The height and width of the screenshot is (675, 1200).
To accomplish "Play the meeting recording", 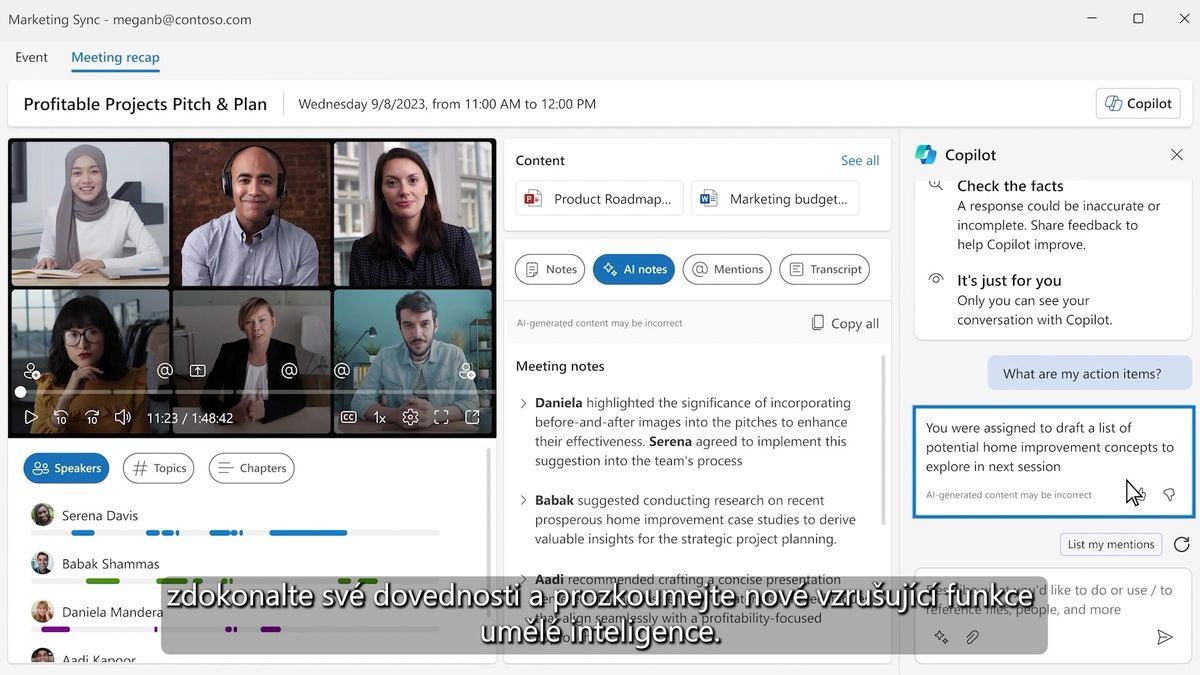I will [x=31, y=418].
